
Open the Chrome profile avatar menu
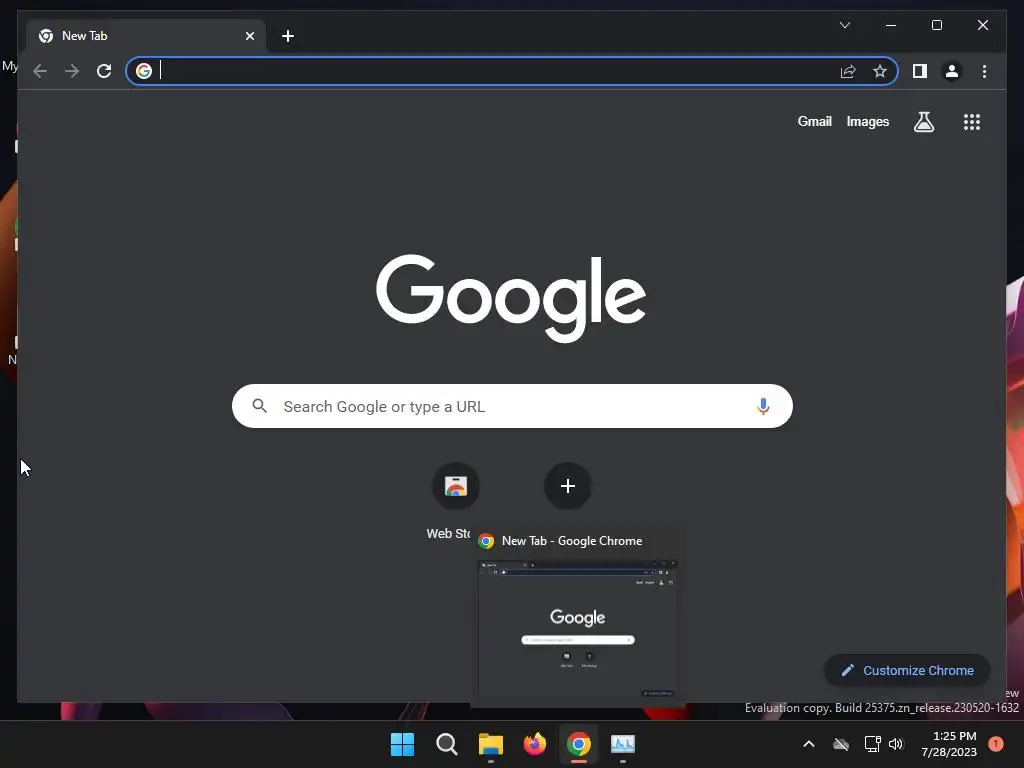952,71
